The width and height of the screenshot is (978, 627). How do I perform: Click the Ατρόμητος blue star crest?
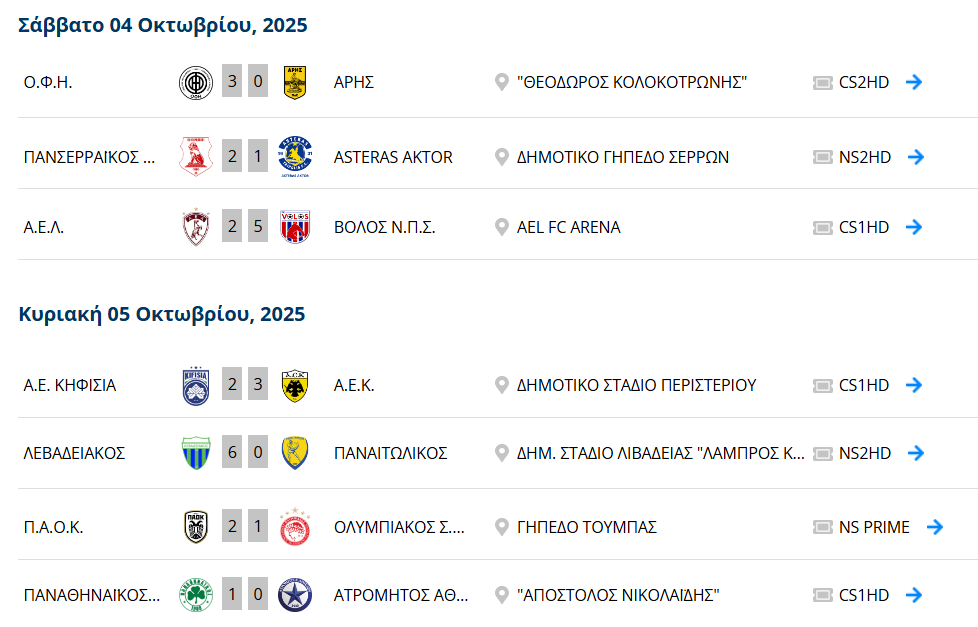tap(295, 595)
